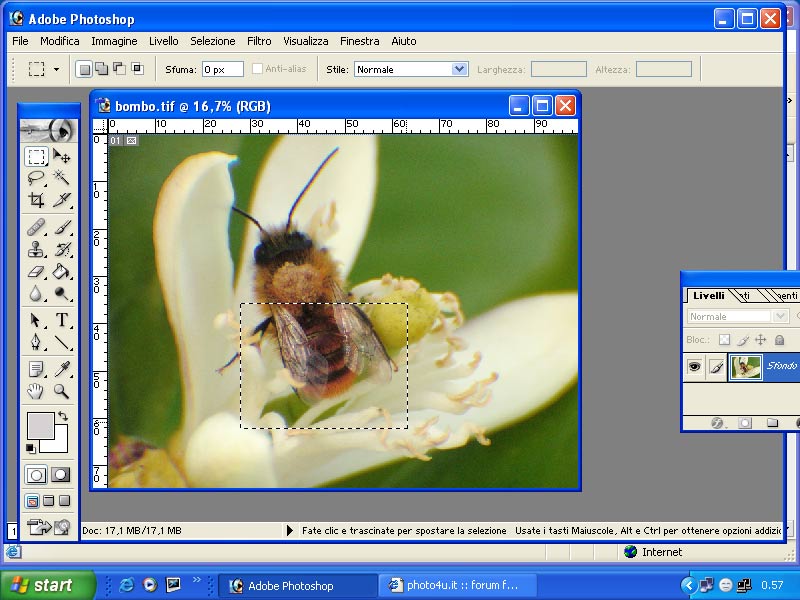Select the Lasso tool
Image resolution: width=800 pixels, height=600 pixels.
click(x=36, y=178)
